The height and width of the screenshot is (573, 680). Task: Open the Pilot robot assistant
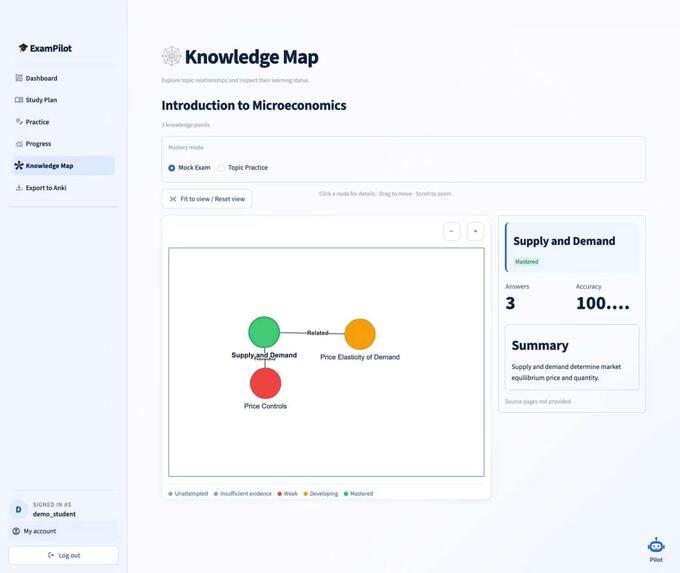[656, 550]
